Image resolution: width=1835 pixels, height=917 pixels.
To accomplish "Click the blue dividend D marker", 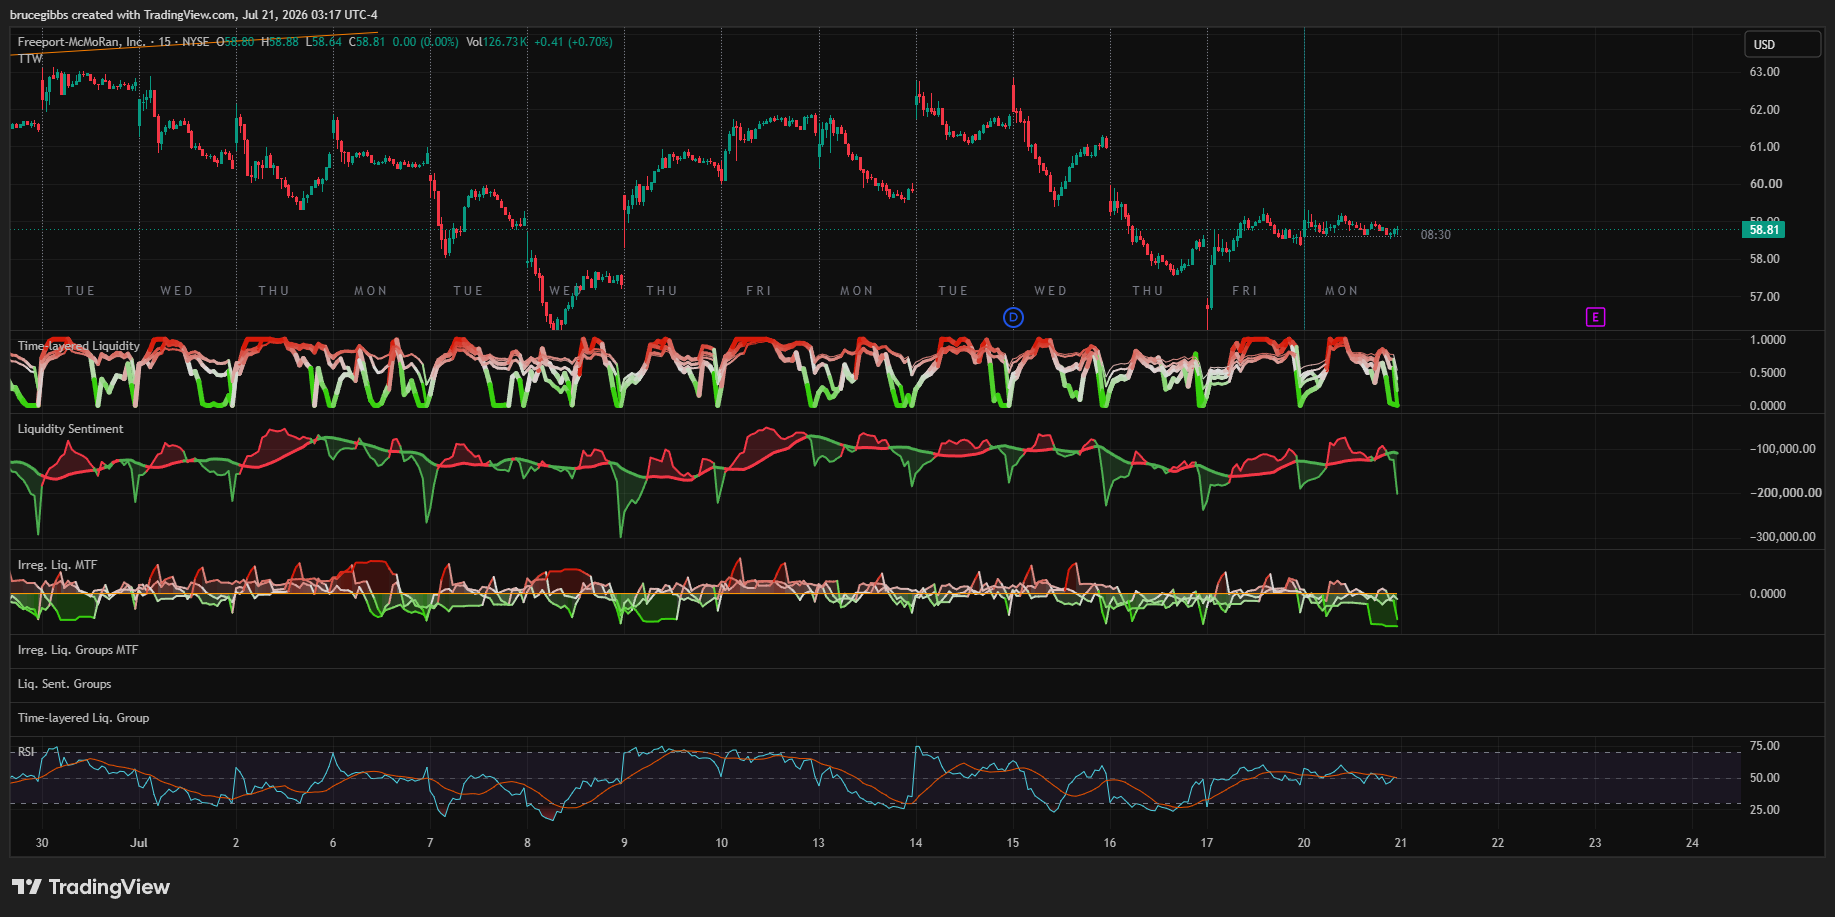I will (1013, 317).
